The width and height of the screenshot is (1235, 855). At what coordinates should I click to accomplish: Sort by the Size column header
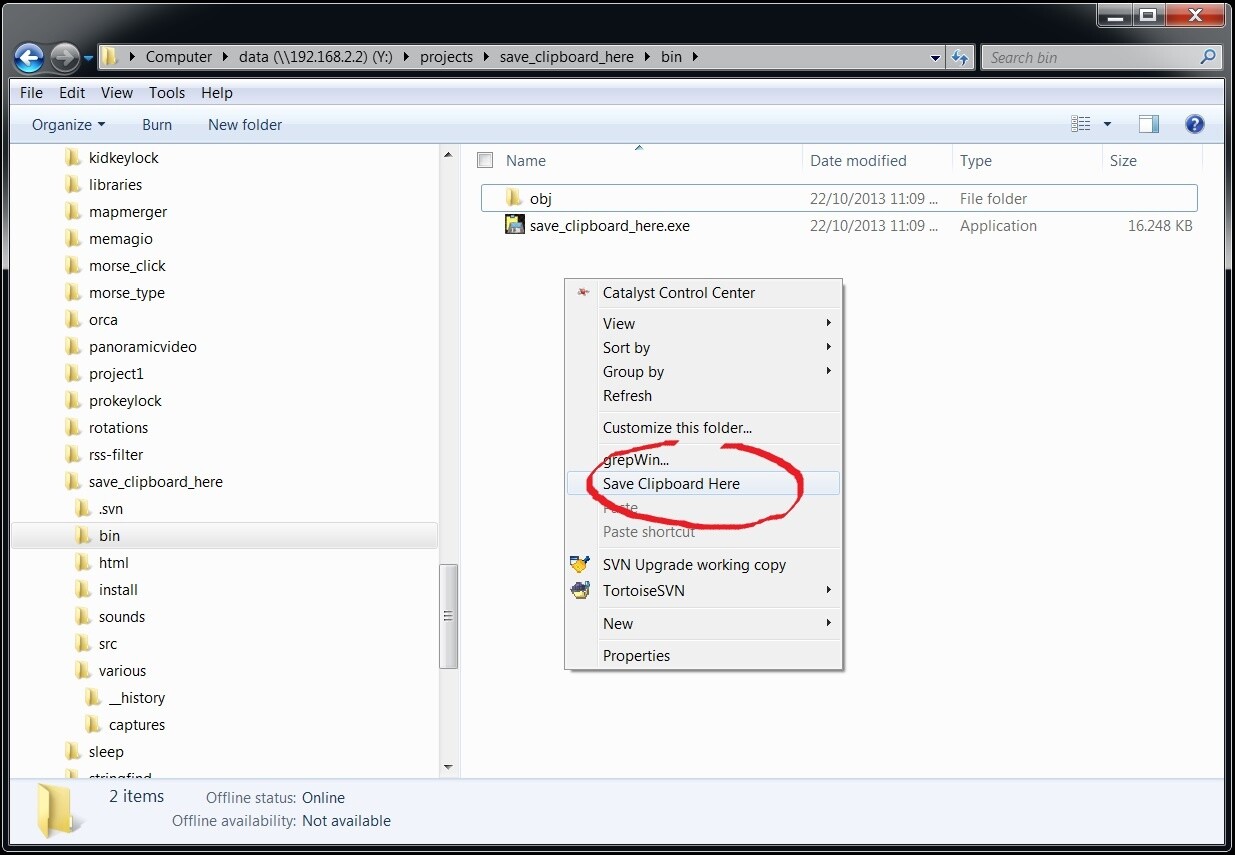[1123, 160]
